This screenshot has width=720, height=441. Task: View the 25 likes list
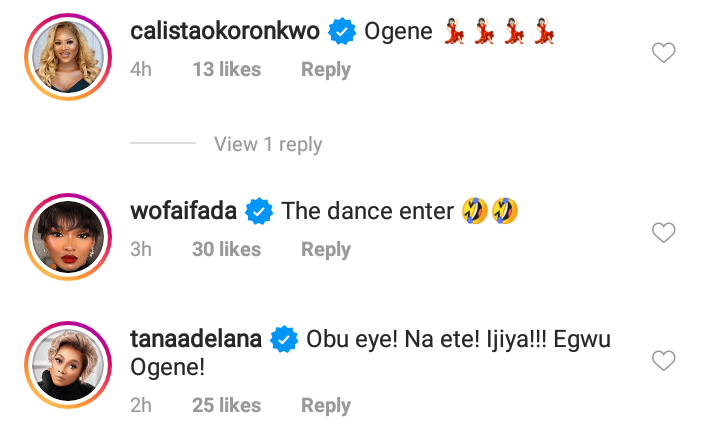click(226, 406)
